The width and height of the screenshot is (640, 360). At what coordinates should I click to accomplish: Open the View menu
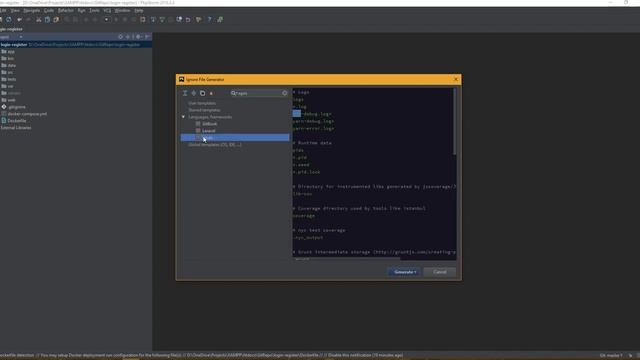tap(15, 10)
